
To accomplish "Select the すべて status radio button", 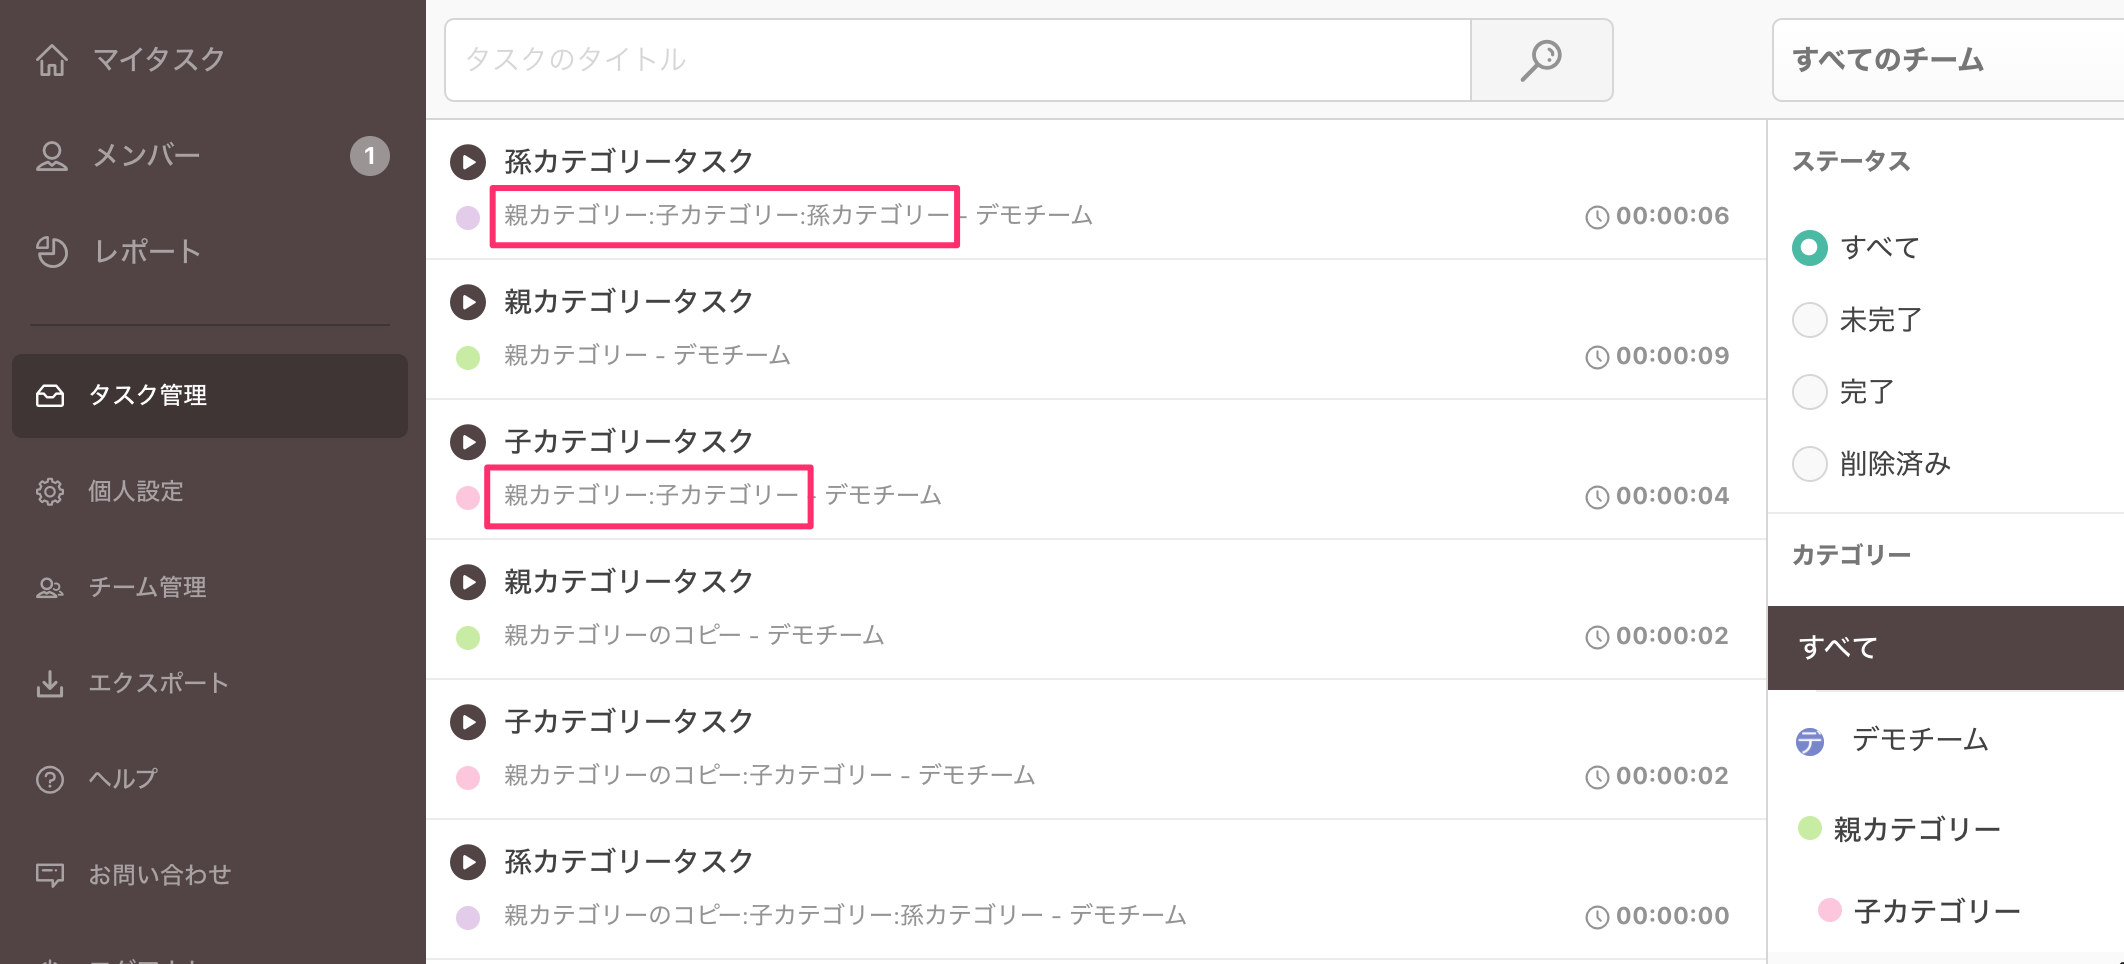I will (x=1809, y=248).
